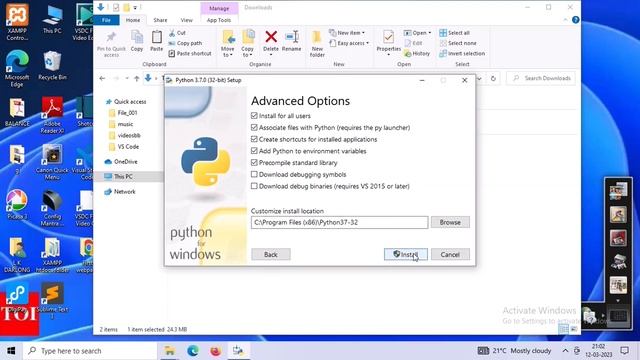The image size is (640, 360).
Task: Toggle Create shortcuts for installed applications
Action: [254, 139]
